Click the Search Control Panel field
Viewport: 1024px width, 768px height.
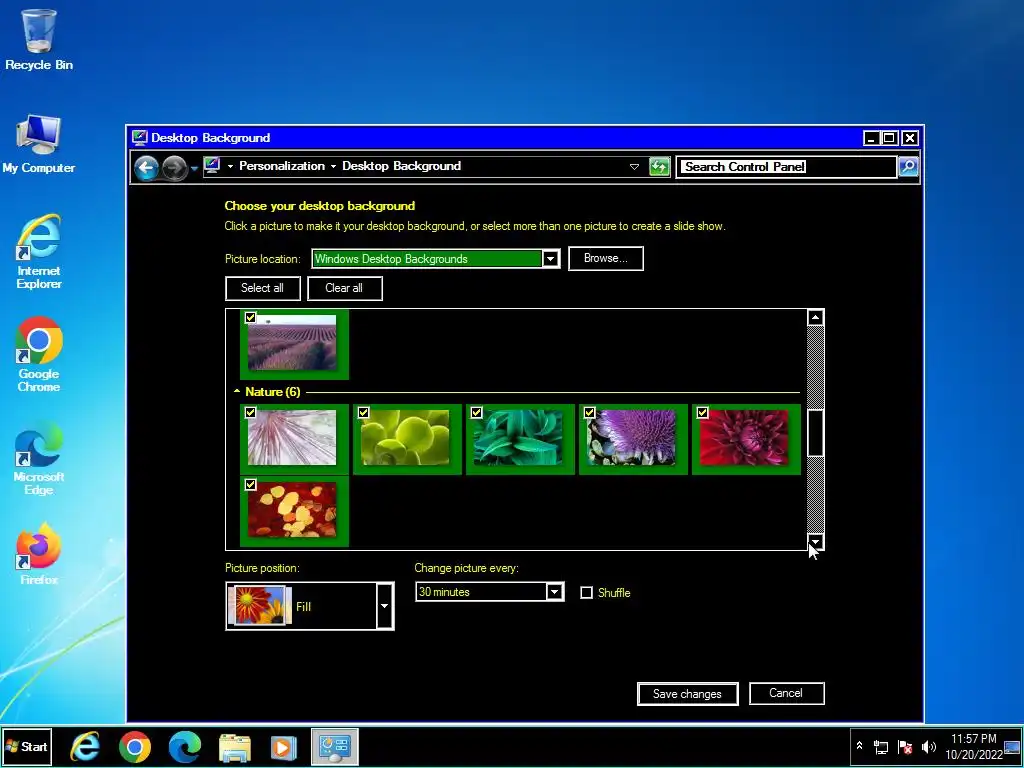(x=786, y=167)
